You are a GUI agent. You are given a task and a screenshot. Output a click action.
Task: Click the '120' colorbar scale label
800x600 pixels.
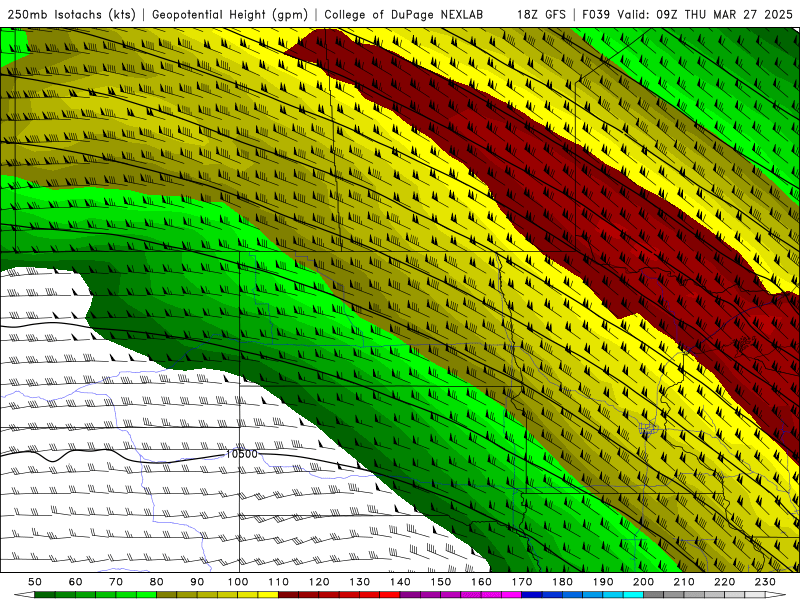tap(319, 582)
